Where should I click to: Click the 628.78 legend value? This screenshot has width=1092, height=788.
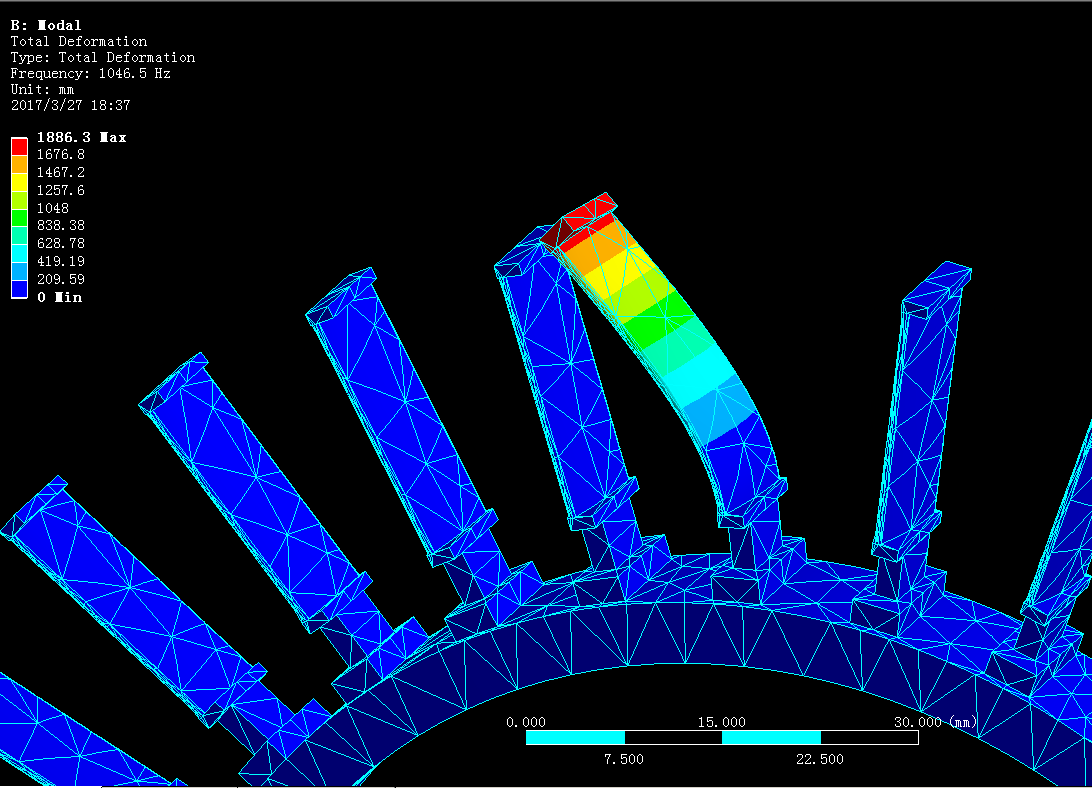click(x=61, y=243)
